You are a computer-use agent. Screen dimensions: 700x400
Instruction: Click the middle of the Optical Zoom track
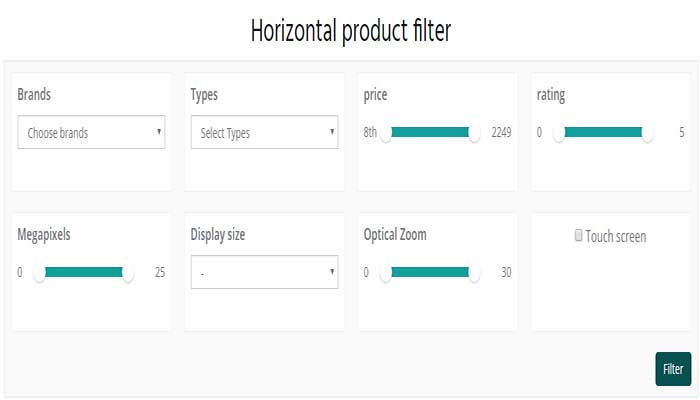[x=430, y=272]
